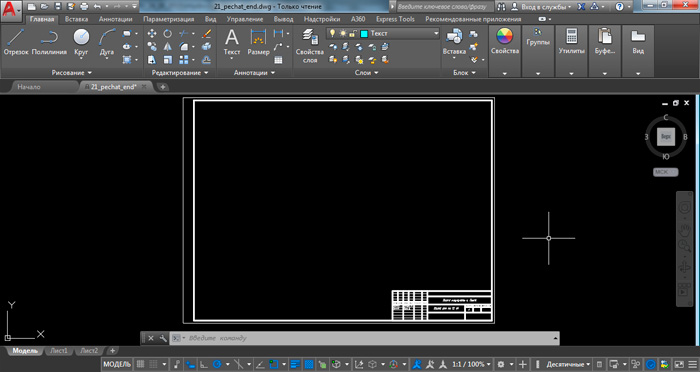Click the Print icon in quick access toolbar
The width and height of the screenshot is (700, 372).
(84, 6)
